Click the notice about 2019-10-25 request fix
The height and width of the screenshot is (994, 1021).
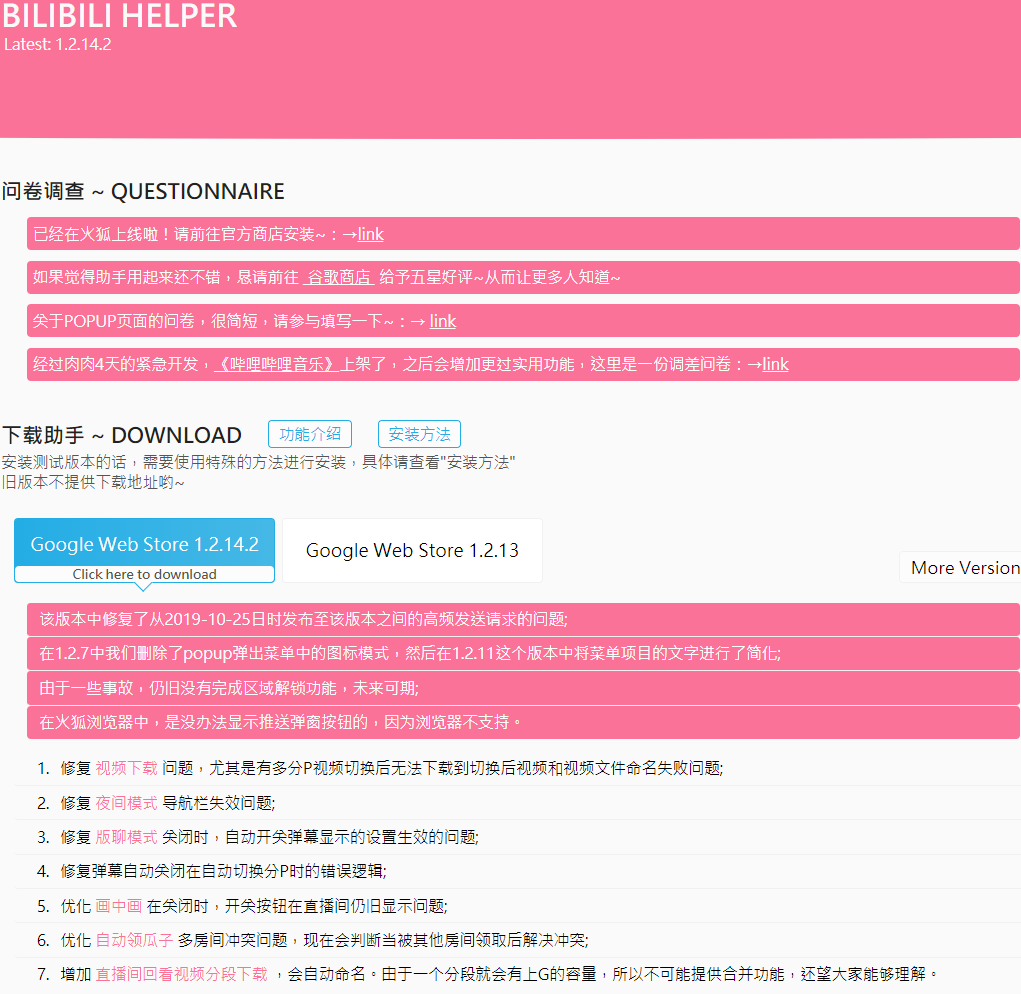click(524, 619)
